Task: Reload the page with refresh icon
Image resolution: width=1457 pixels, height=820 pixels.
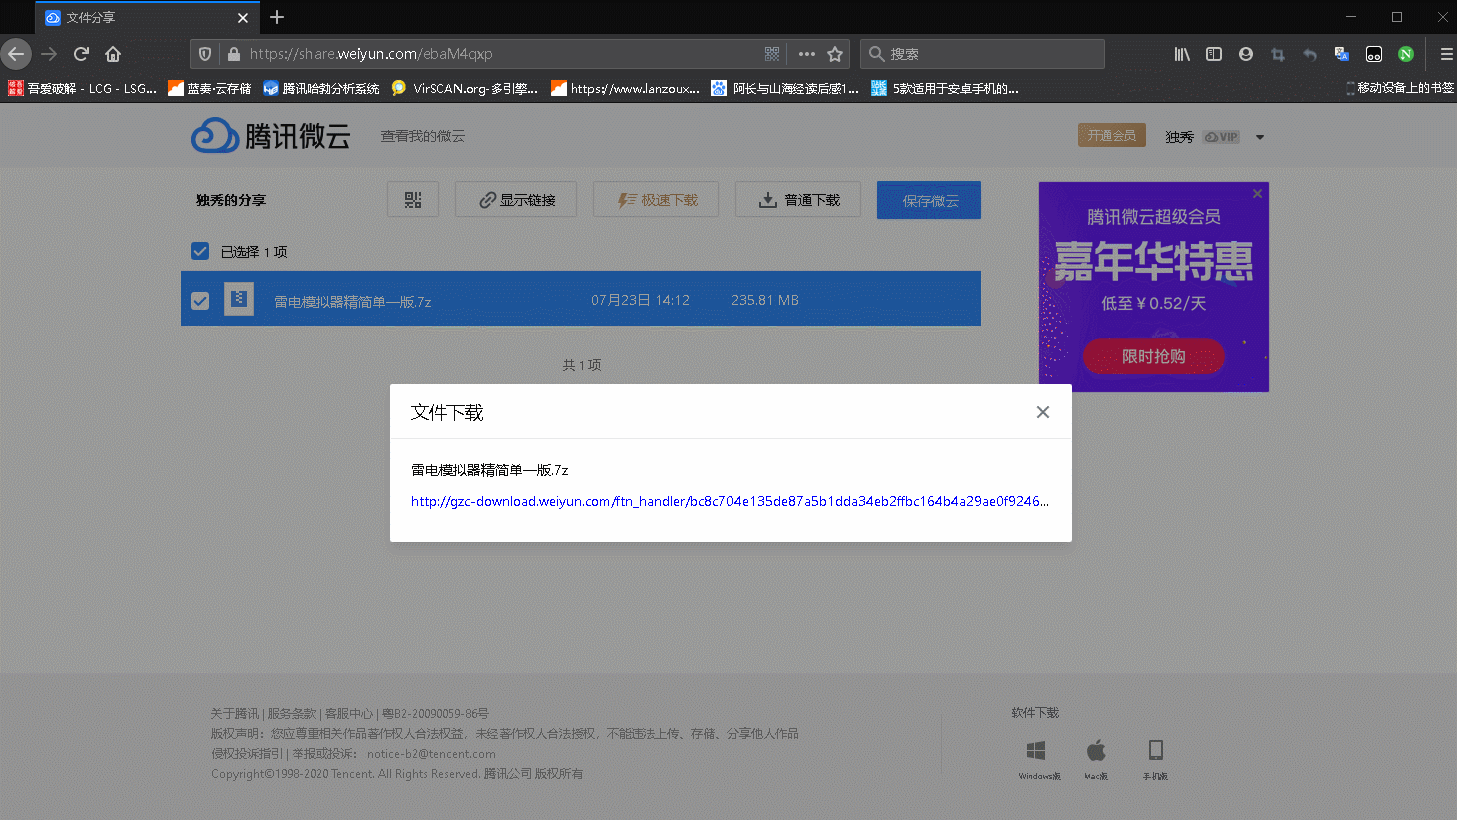Action: [81, 54]
